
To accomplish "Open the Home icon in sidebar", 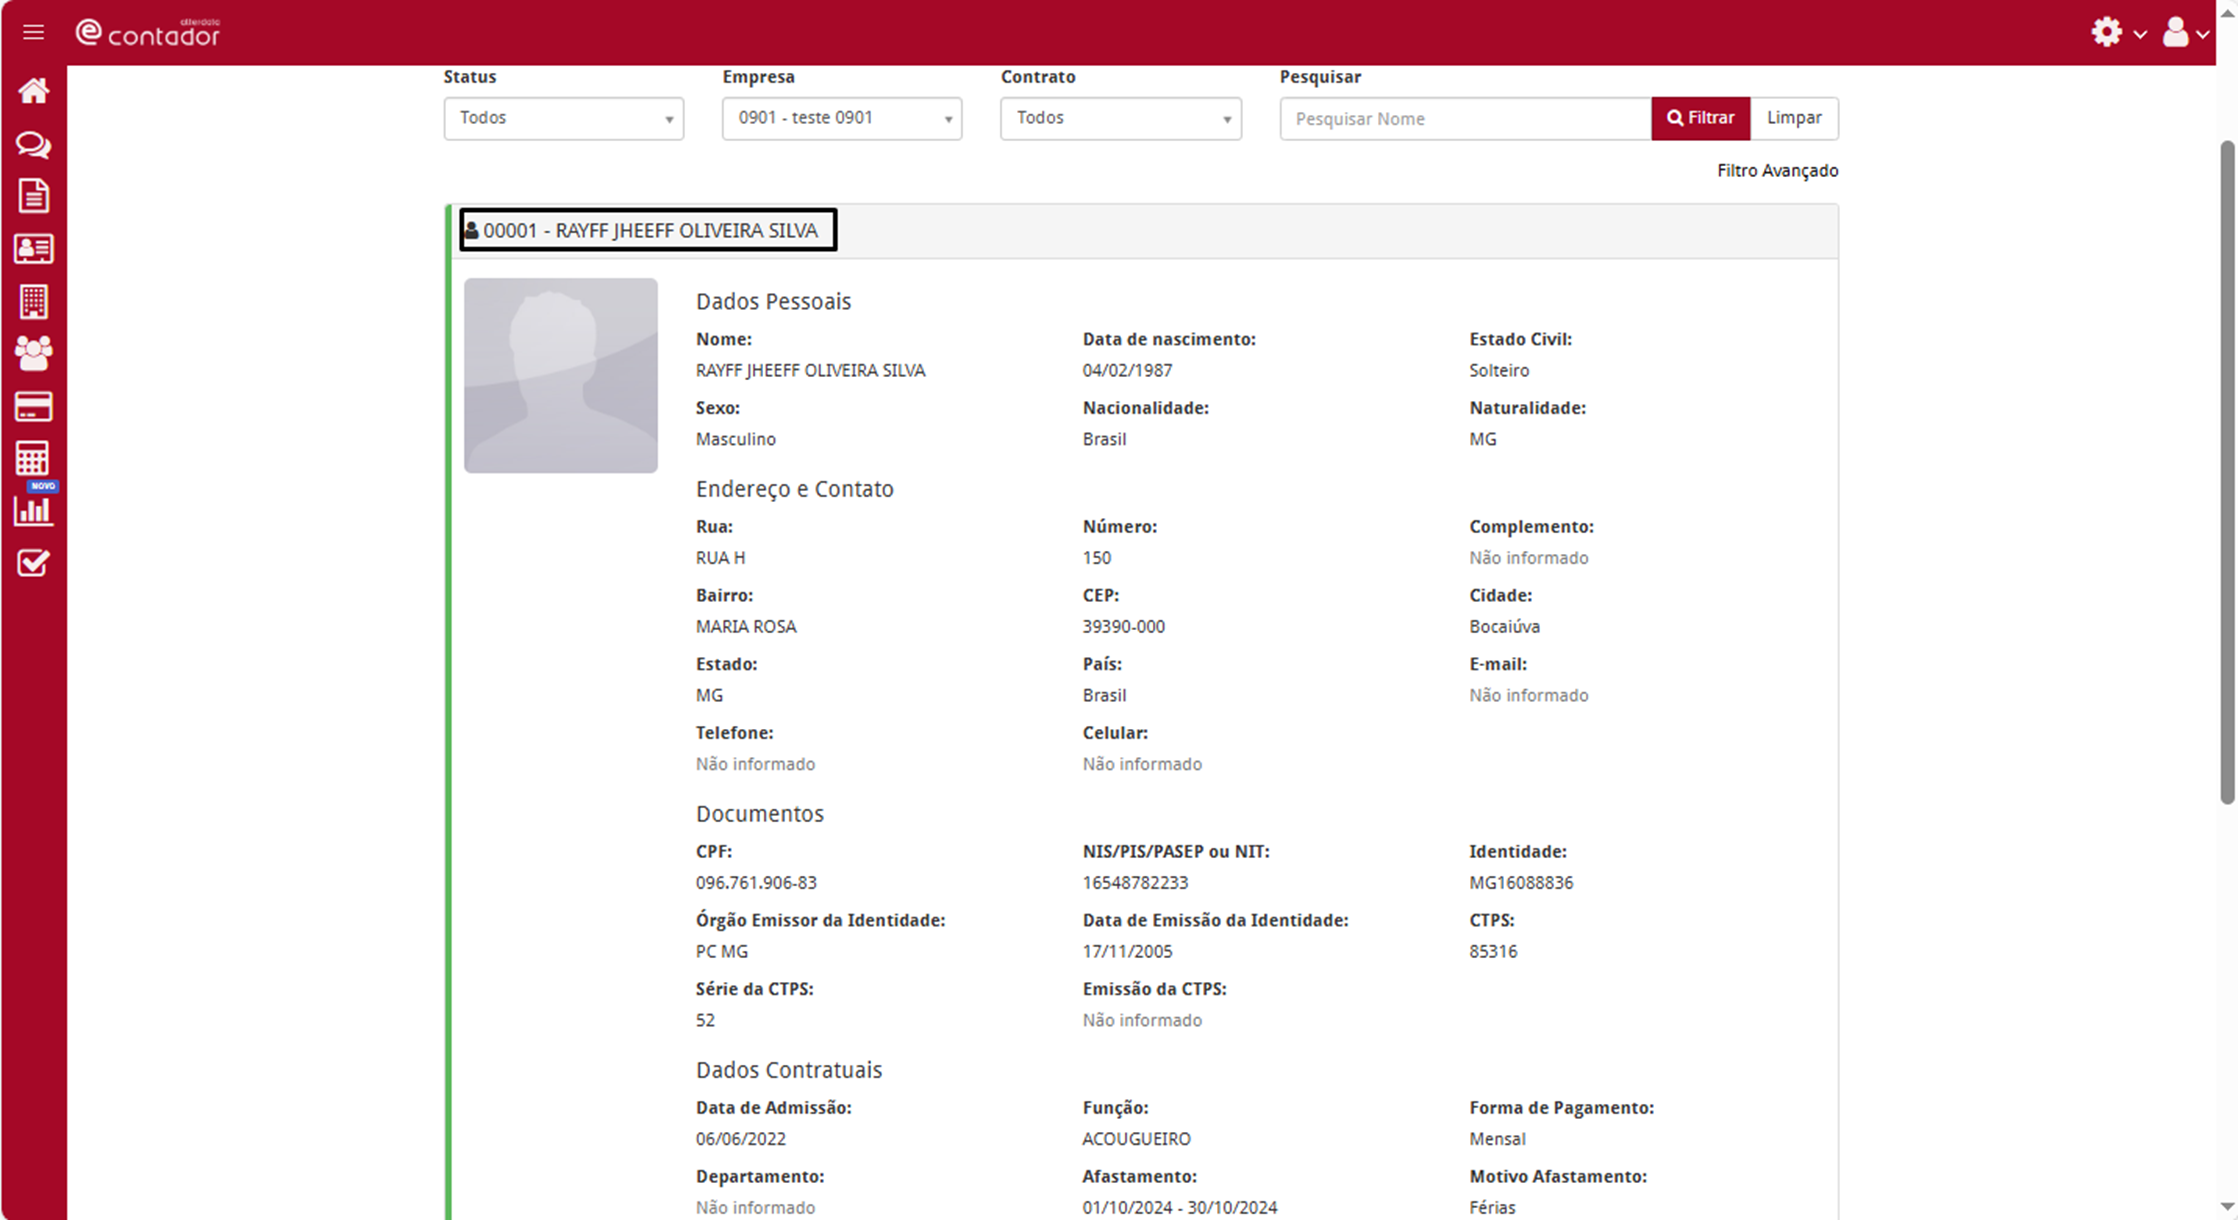I will (33, 92).
